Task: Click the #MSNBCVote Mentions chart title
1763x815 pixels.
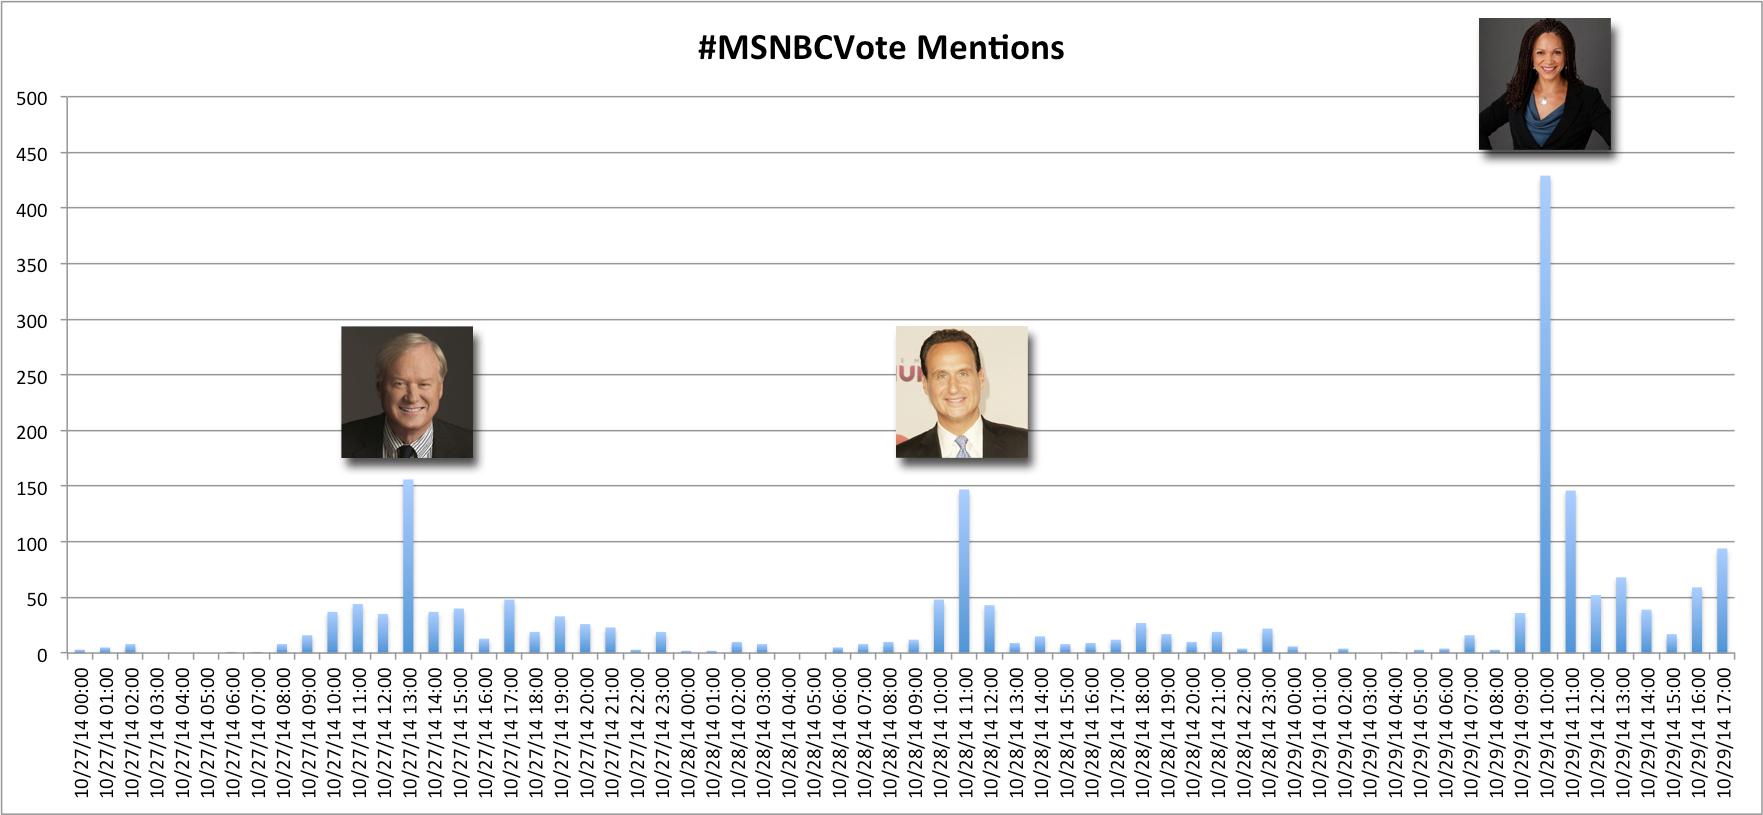Action: click(x=881, y=48)
